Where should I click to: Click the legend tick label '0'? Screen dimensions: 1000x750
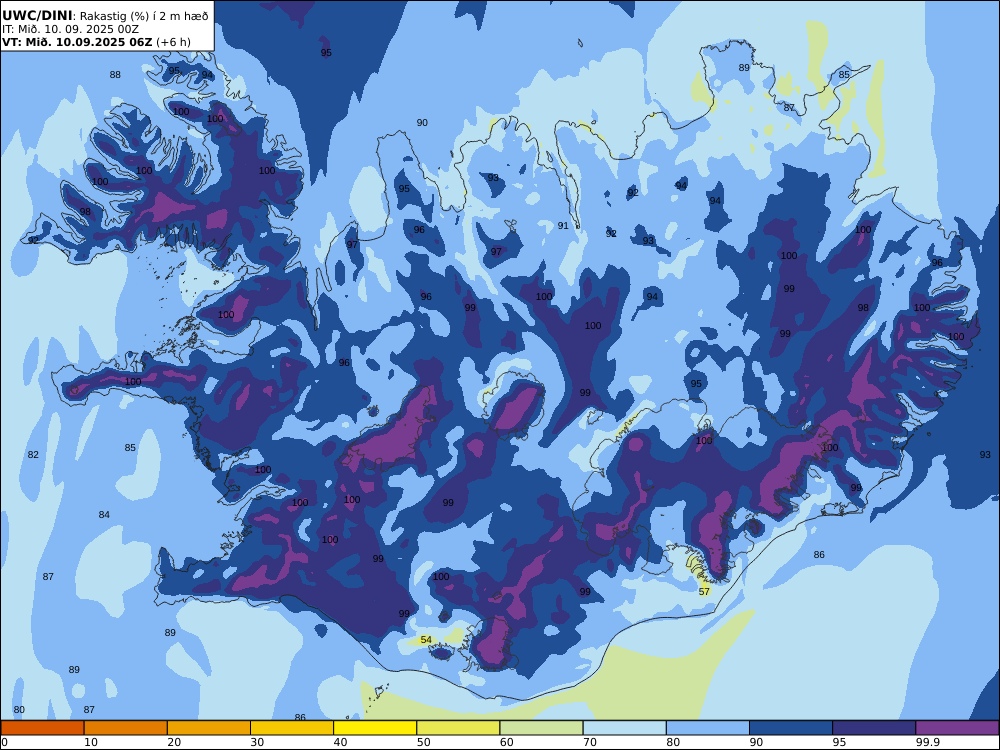coord(4,742)
